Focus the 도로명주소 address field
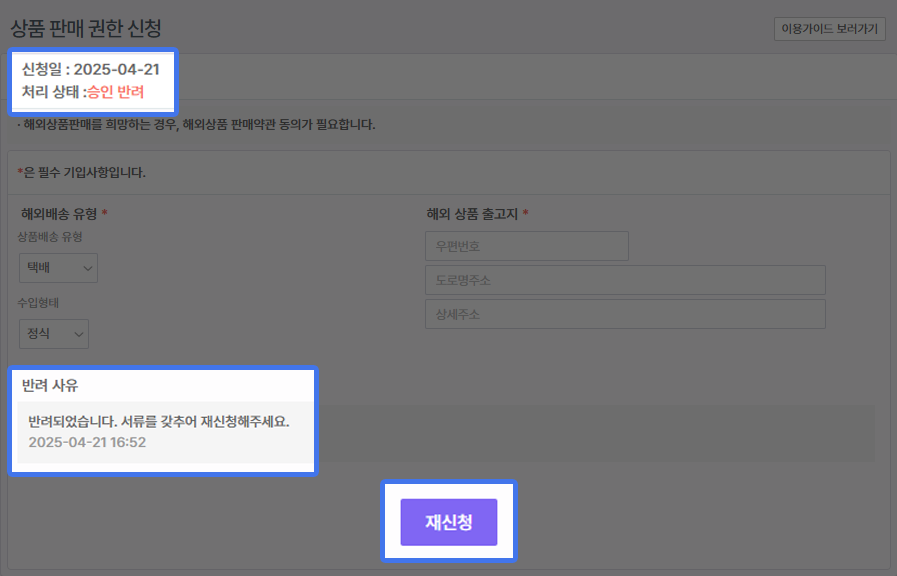The width and height of the screenshot is (897, 576). pos(624,280)
